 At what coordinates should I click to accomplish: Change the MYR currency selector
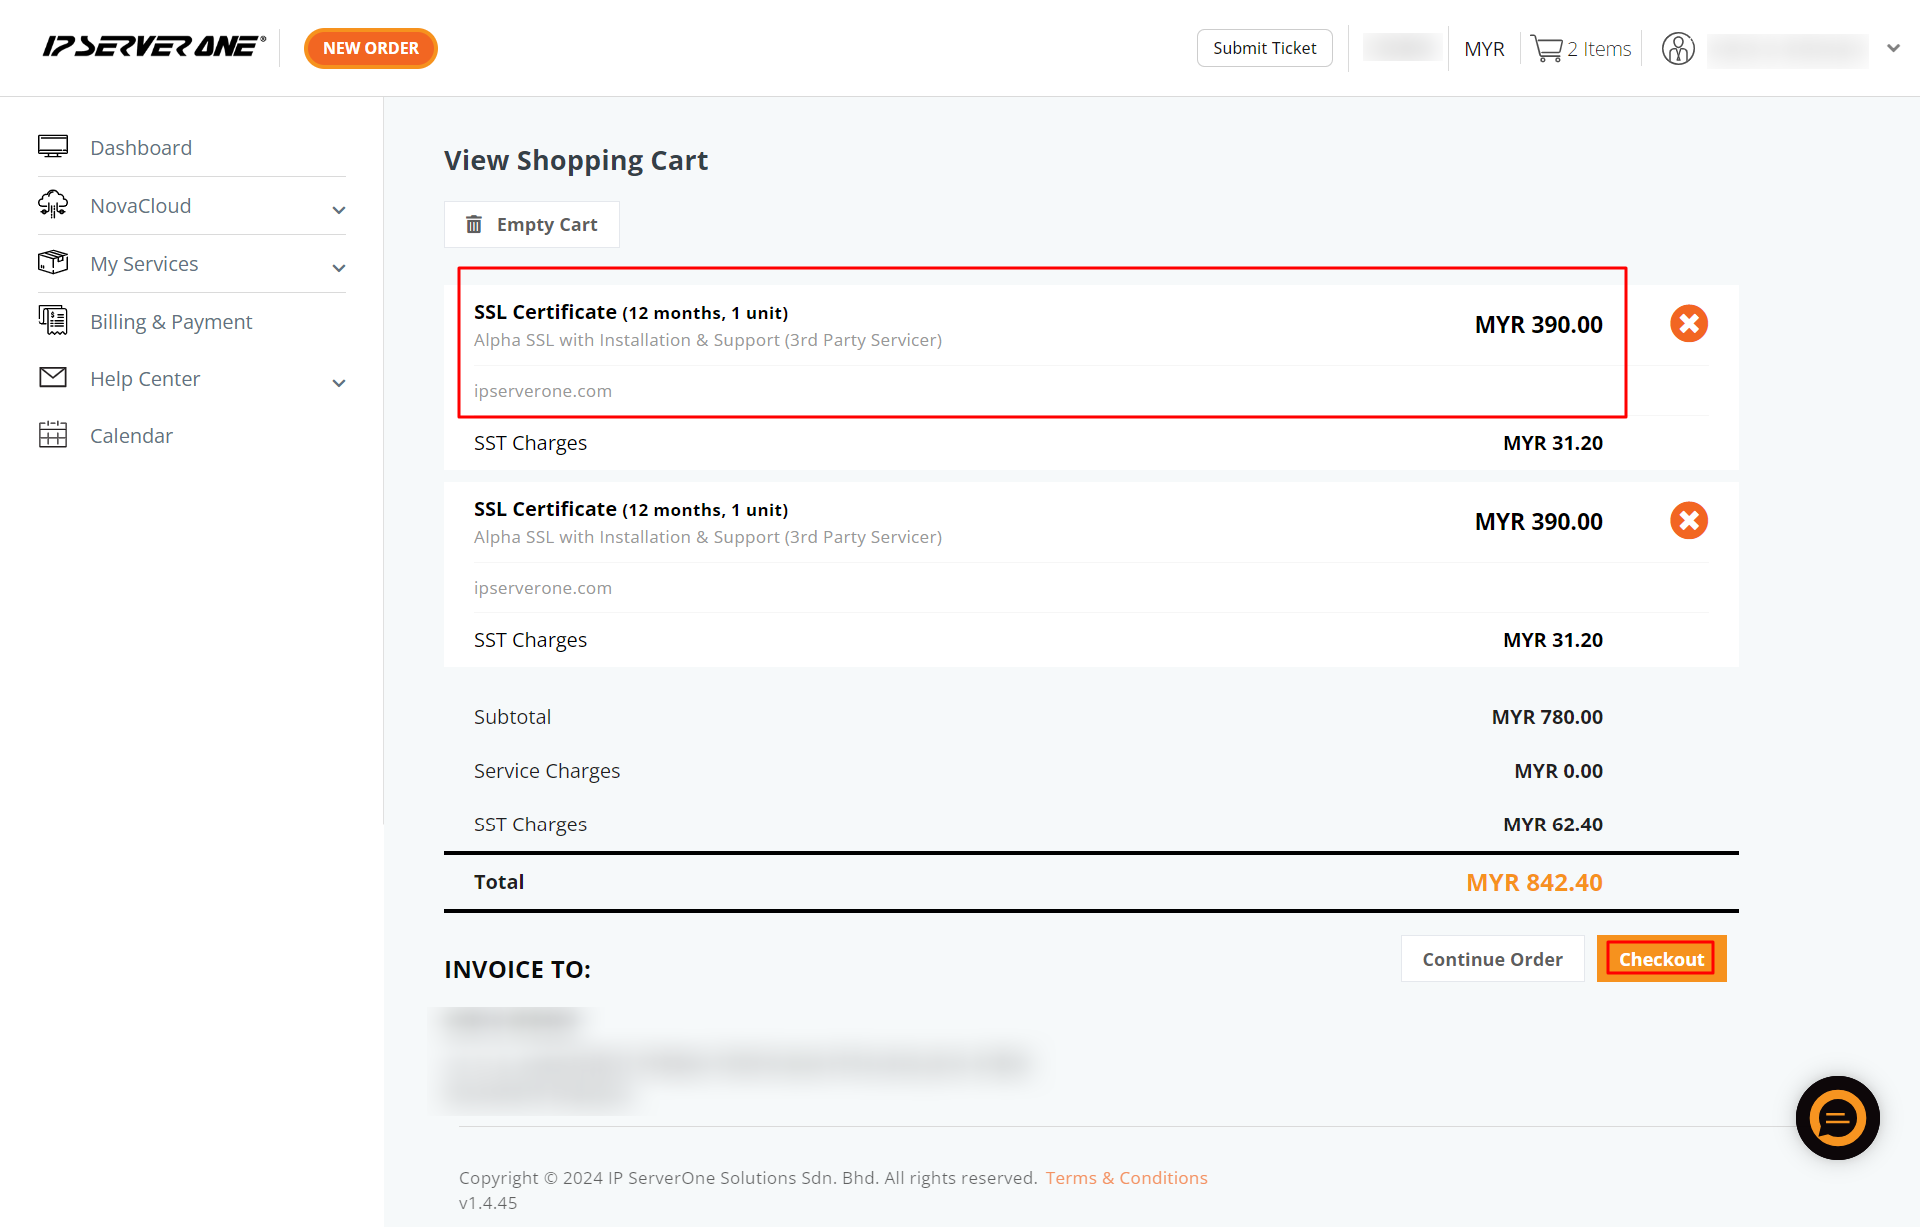[x=1484, y=49]
